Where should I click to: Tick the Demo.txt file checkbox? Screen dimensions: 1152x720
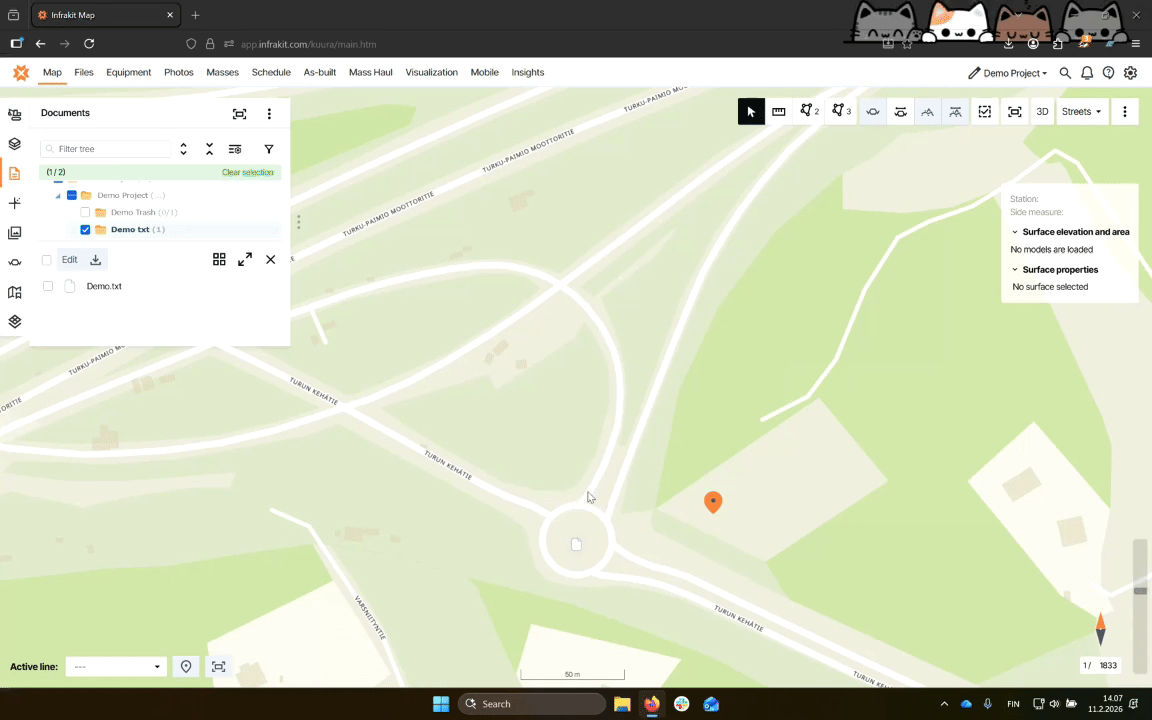point(48,287)
